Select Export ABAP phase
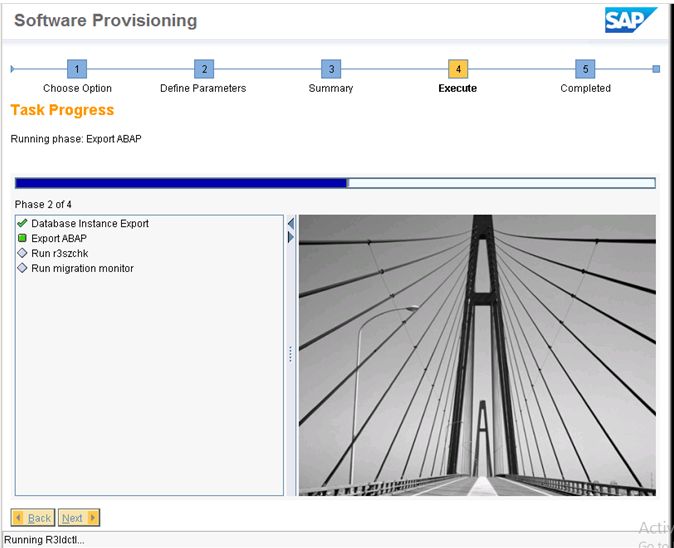 coord(59,238)
